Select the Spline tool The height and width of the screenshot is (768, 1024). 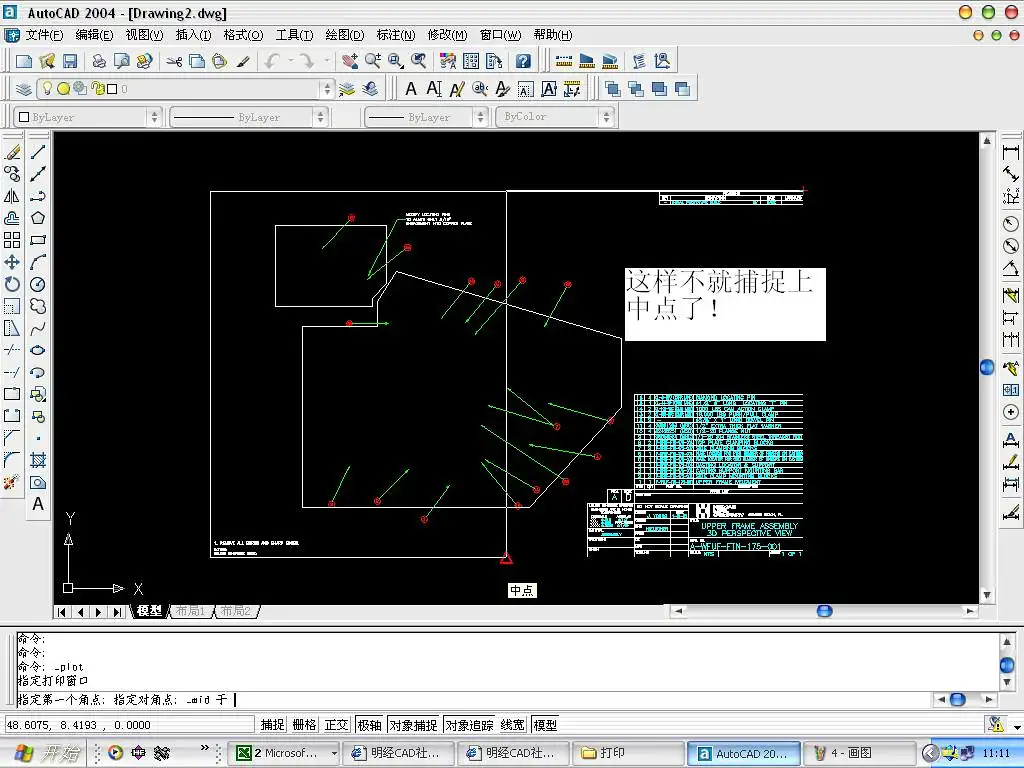click(38, 328)
